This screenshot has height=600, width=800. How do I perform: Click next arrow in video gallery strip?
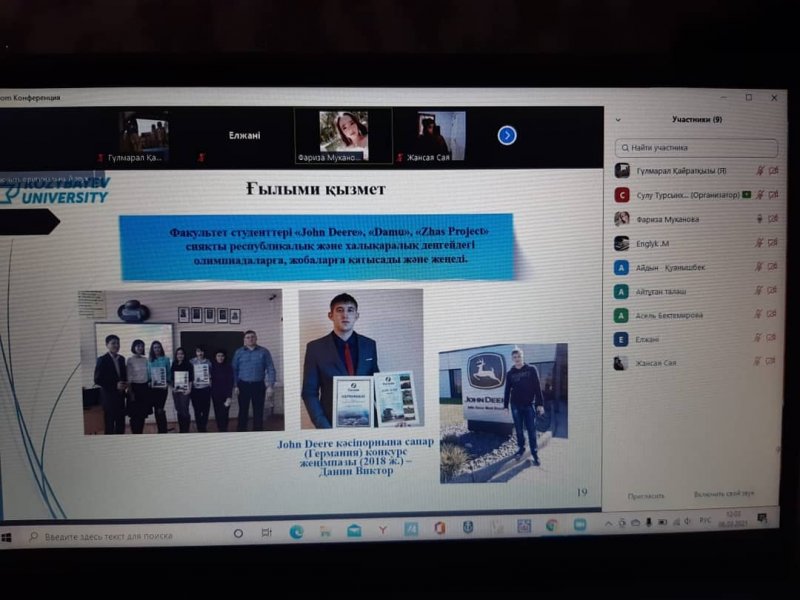pos(507,135)
